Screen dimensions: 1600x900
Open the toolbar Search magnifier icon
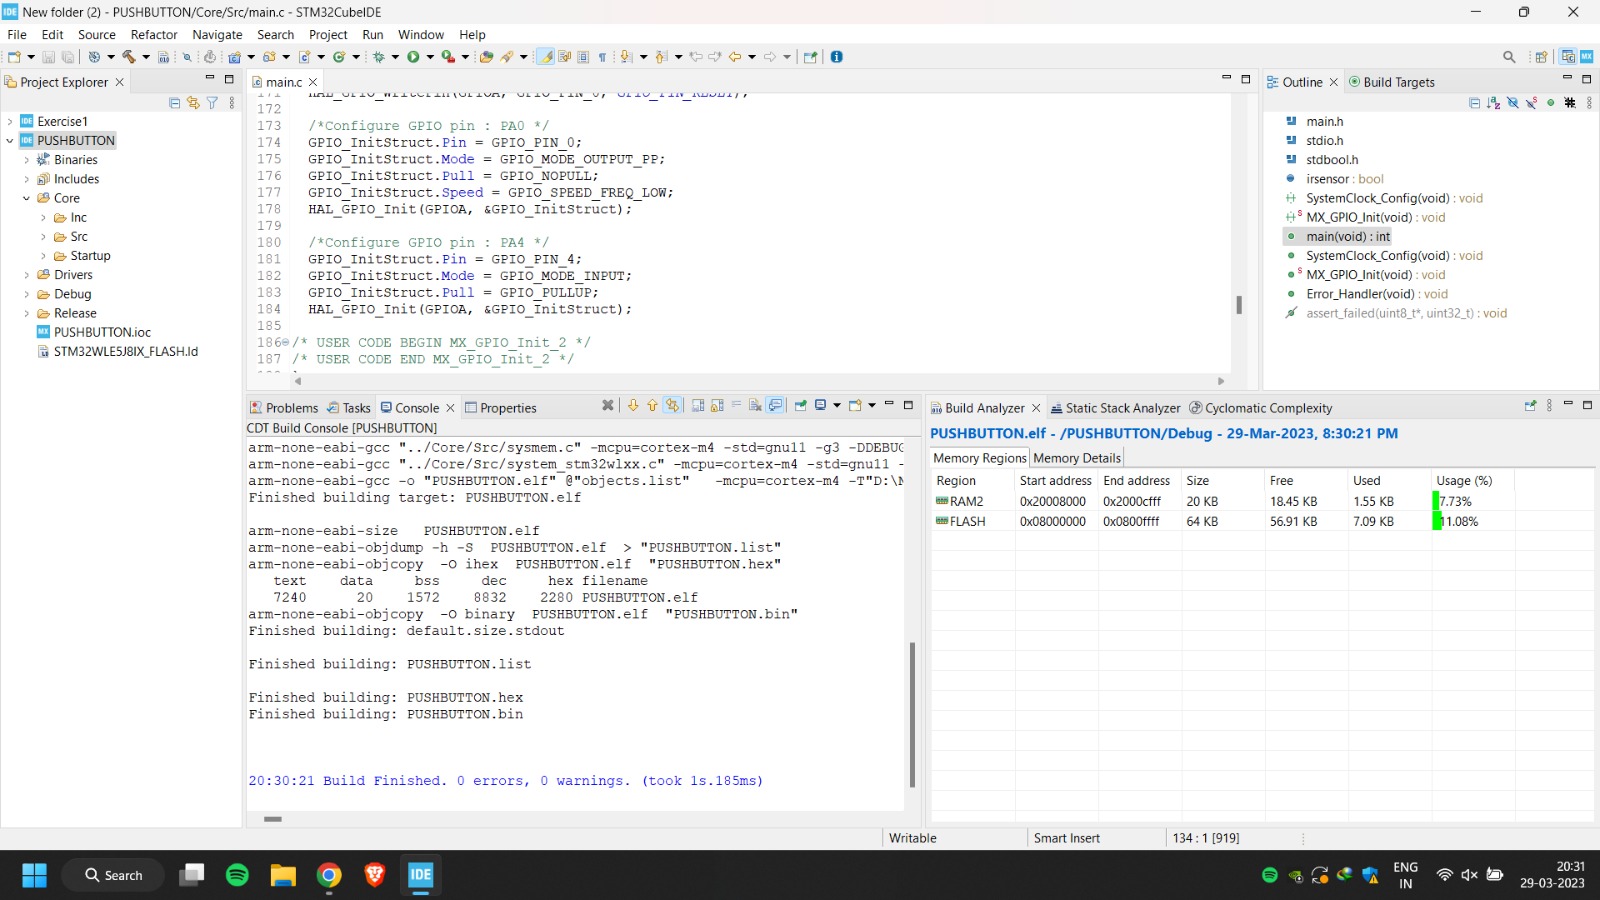coord(1509,57)
